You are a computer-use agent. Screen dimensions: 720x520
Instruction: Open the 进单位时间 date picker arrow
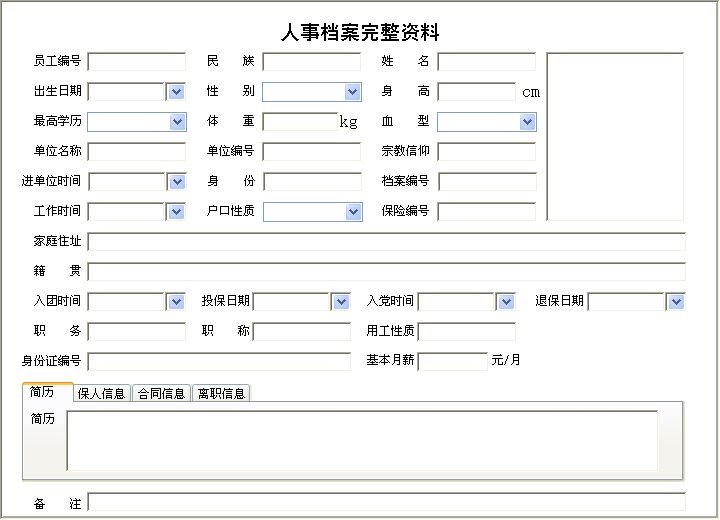176,182
